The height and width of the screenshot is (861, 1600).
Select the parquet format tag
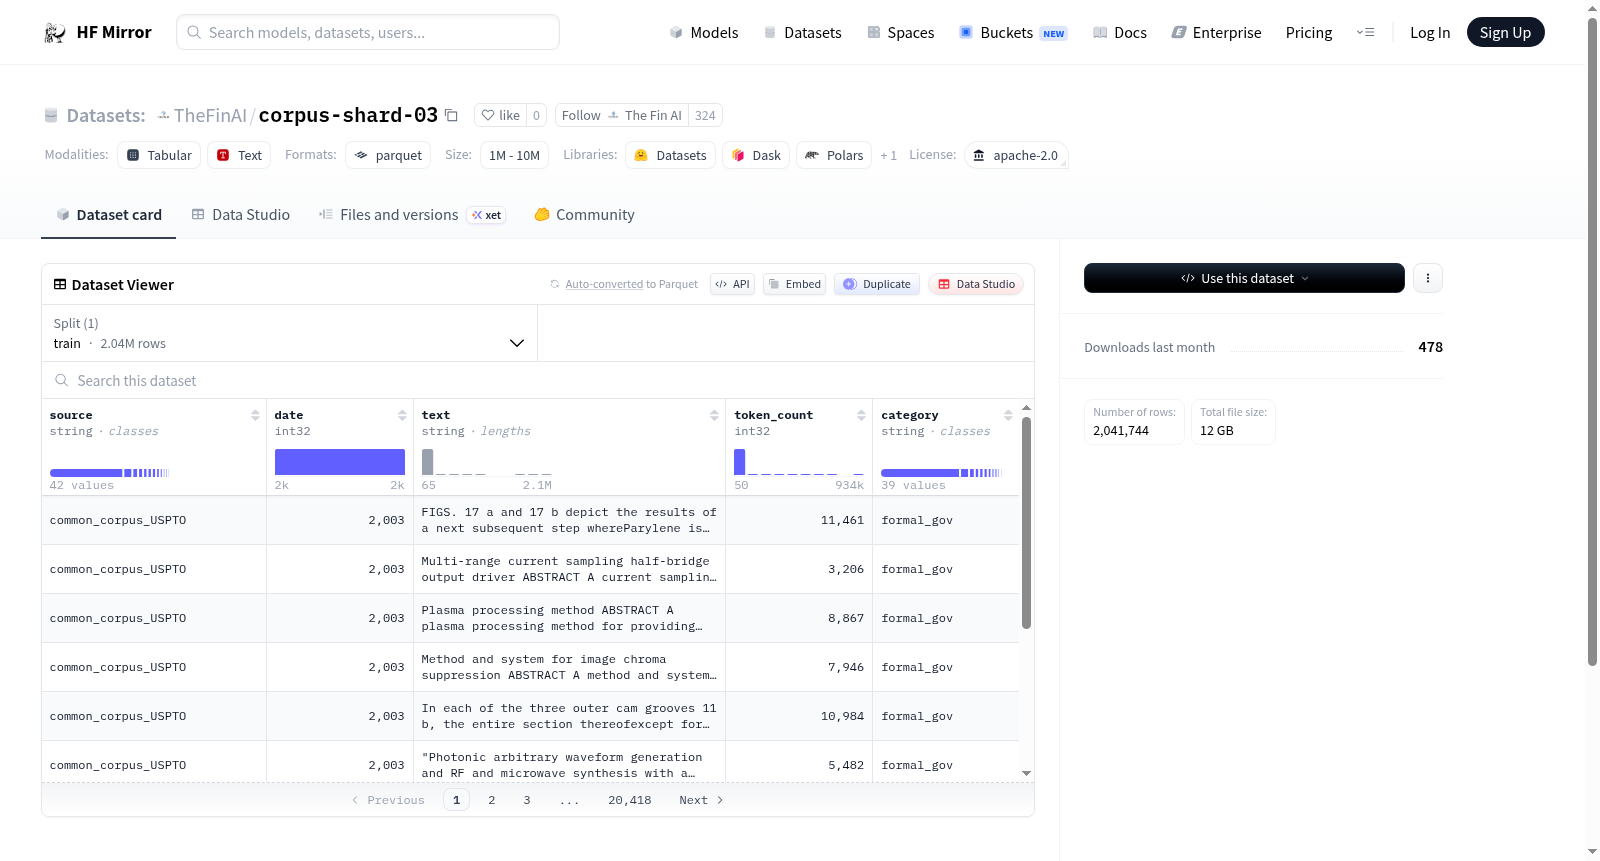coord(388,155)
